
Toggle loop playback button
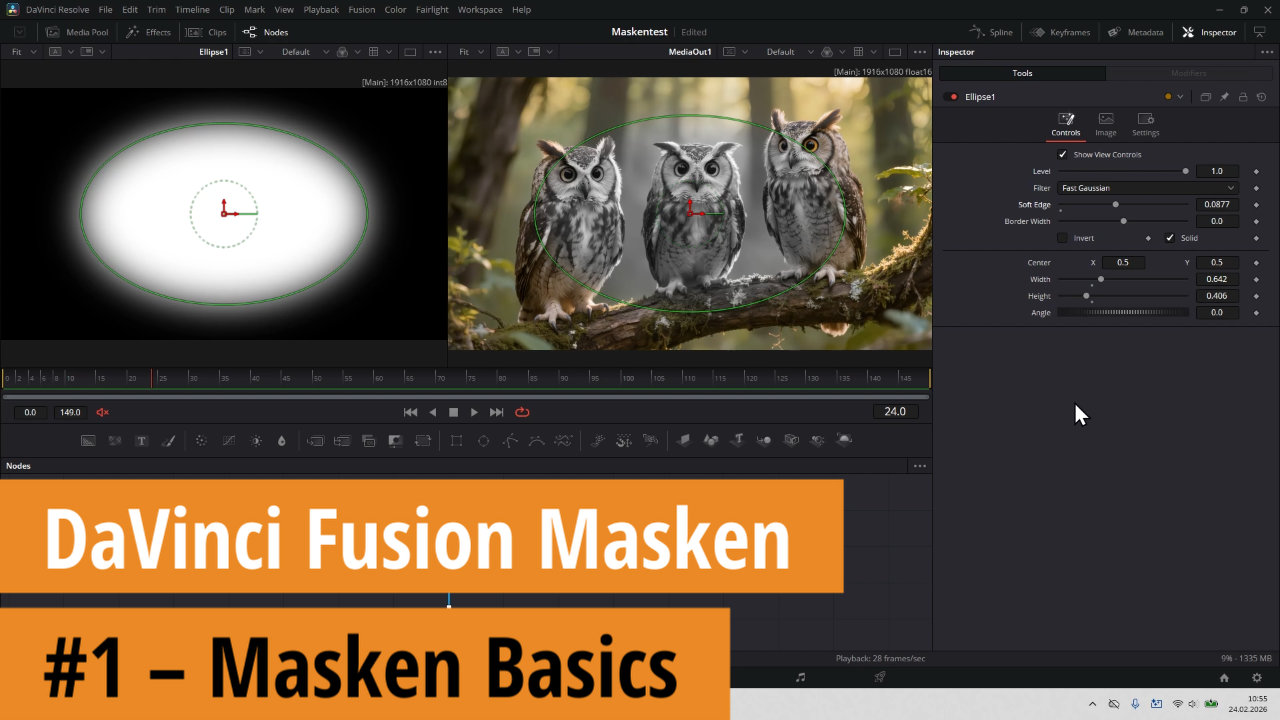pos(522,412)
